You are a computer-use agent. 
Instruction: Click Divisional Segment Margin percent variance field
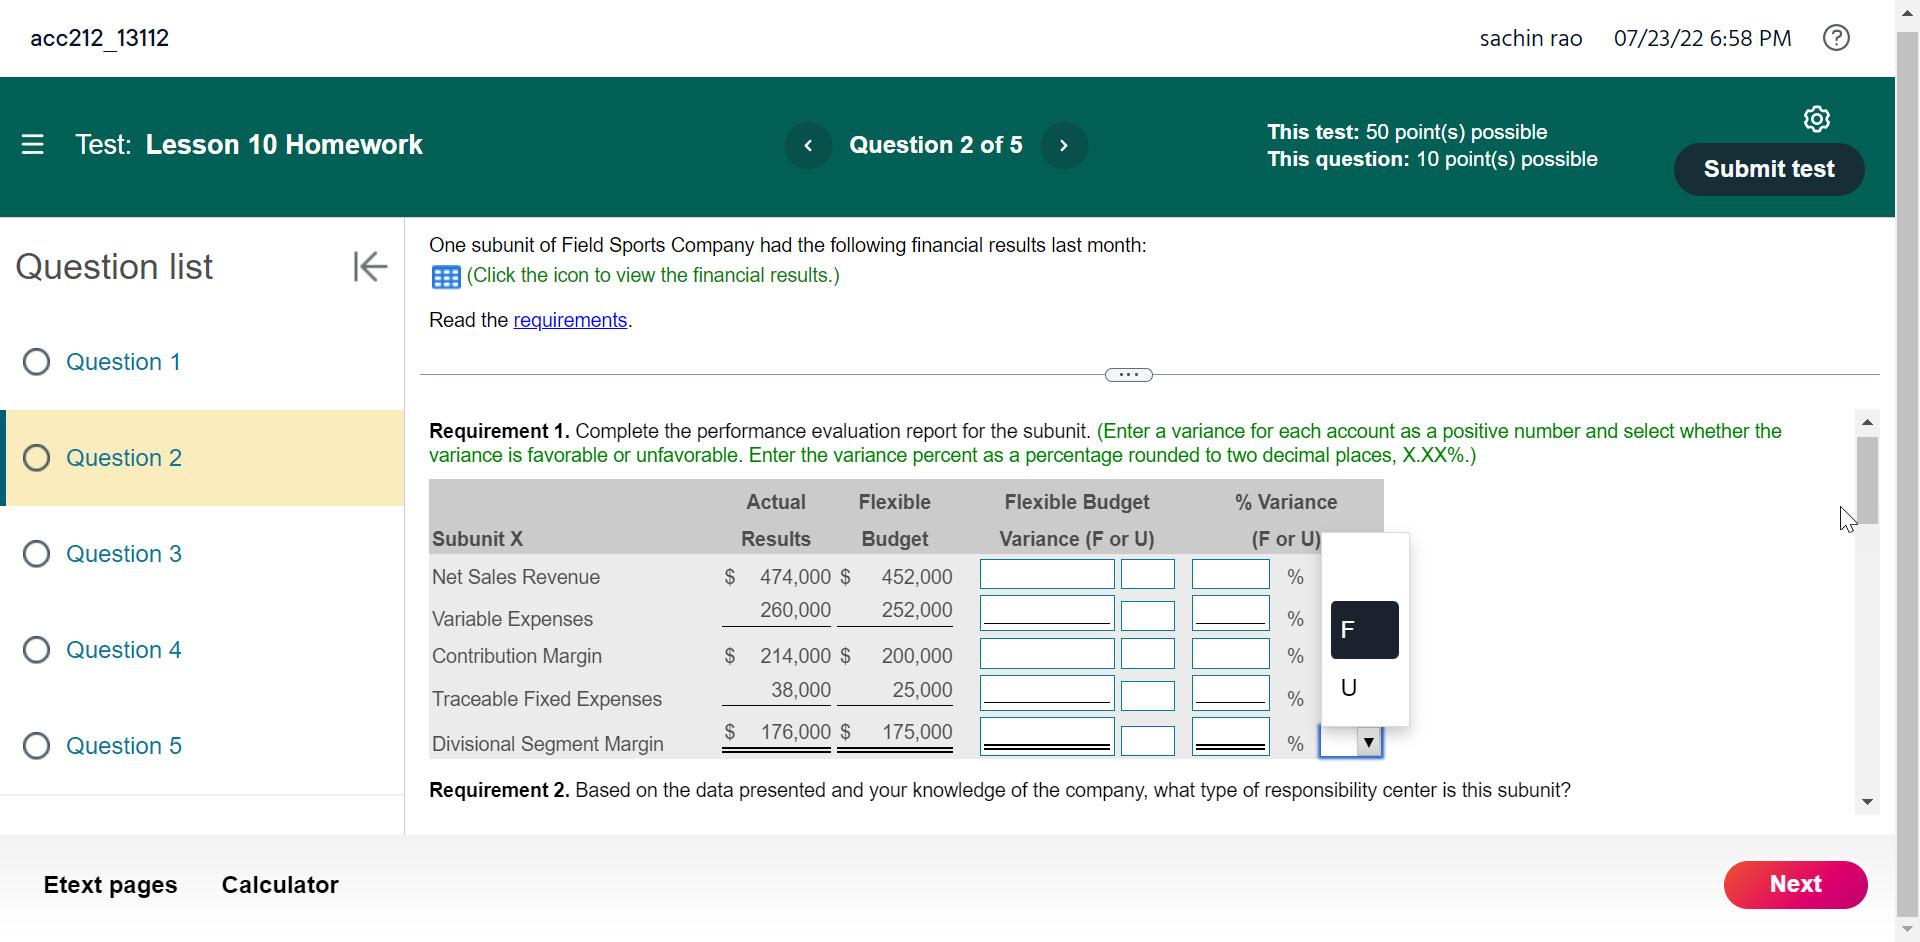pos(1231,737)
